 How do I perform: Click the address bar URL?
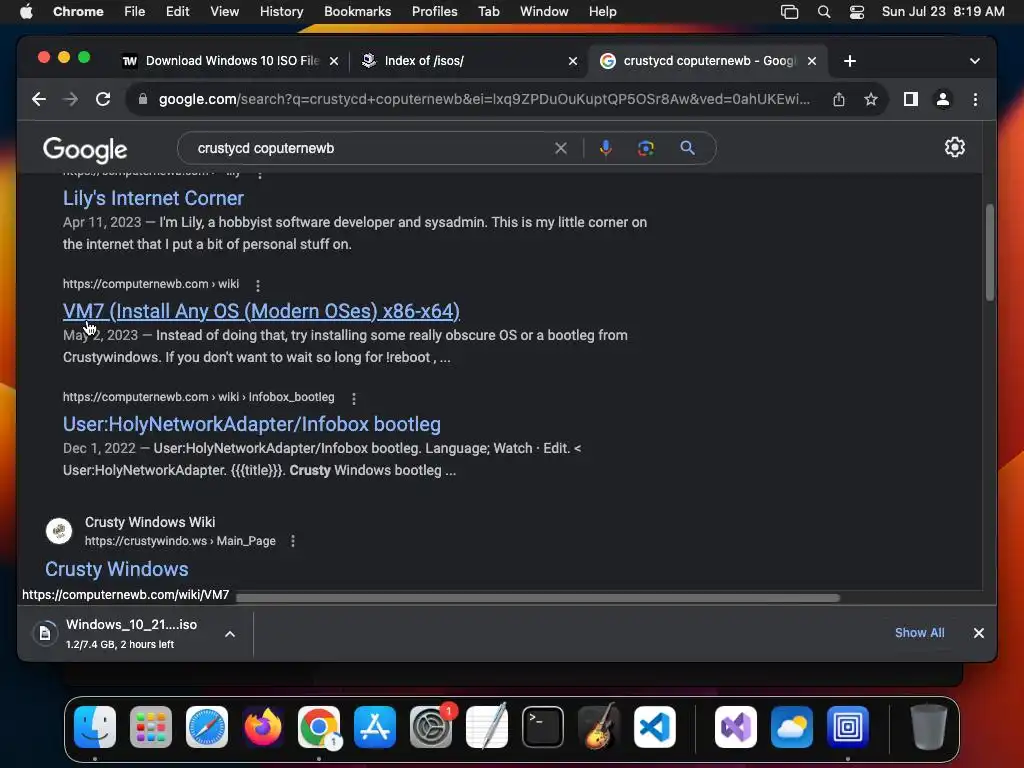[x=483, y=99]
